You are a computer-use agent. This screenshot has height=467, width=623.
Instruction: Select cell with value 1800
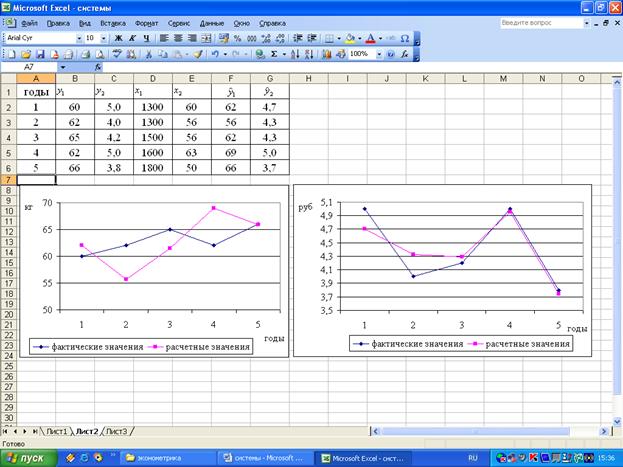point(153,168)
